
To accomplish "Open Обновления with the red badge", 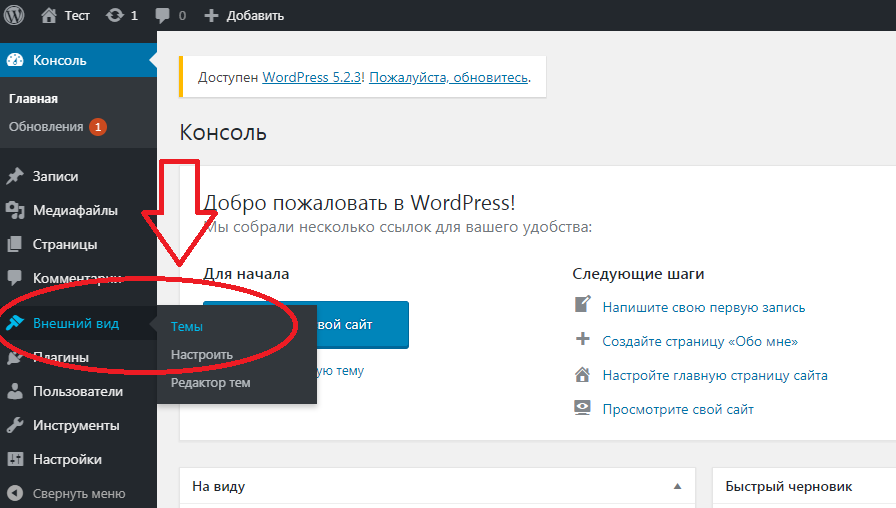I will (x=46, y=127).
